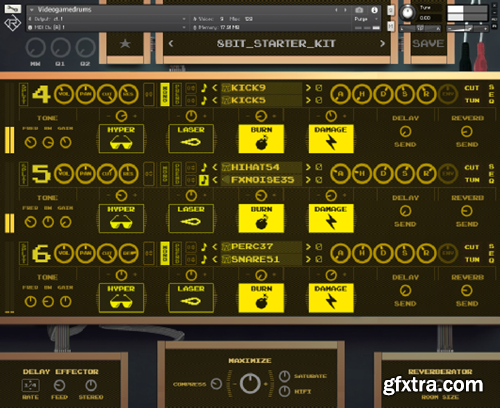The image size is (500, 408).
Task: Click the large MAXIMIZE knob
Action: pyautogui.click(x=250, y=383)
